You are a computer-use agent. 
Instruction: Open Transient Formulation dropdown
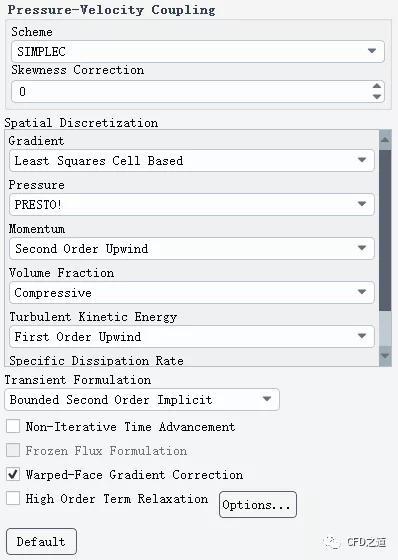coord(142,399)
